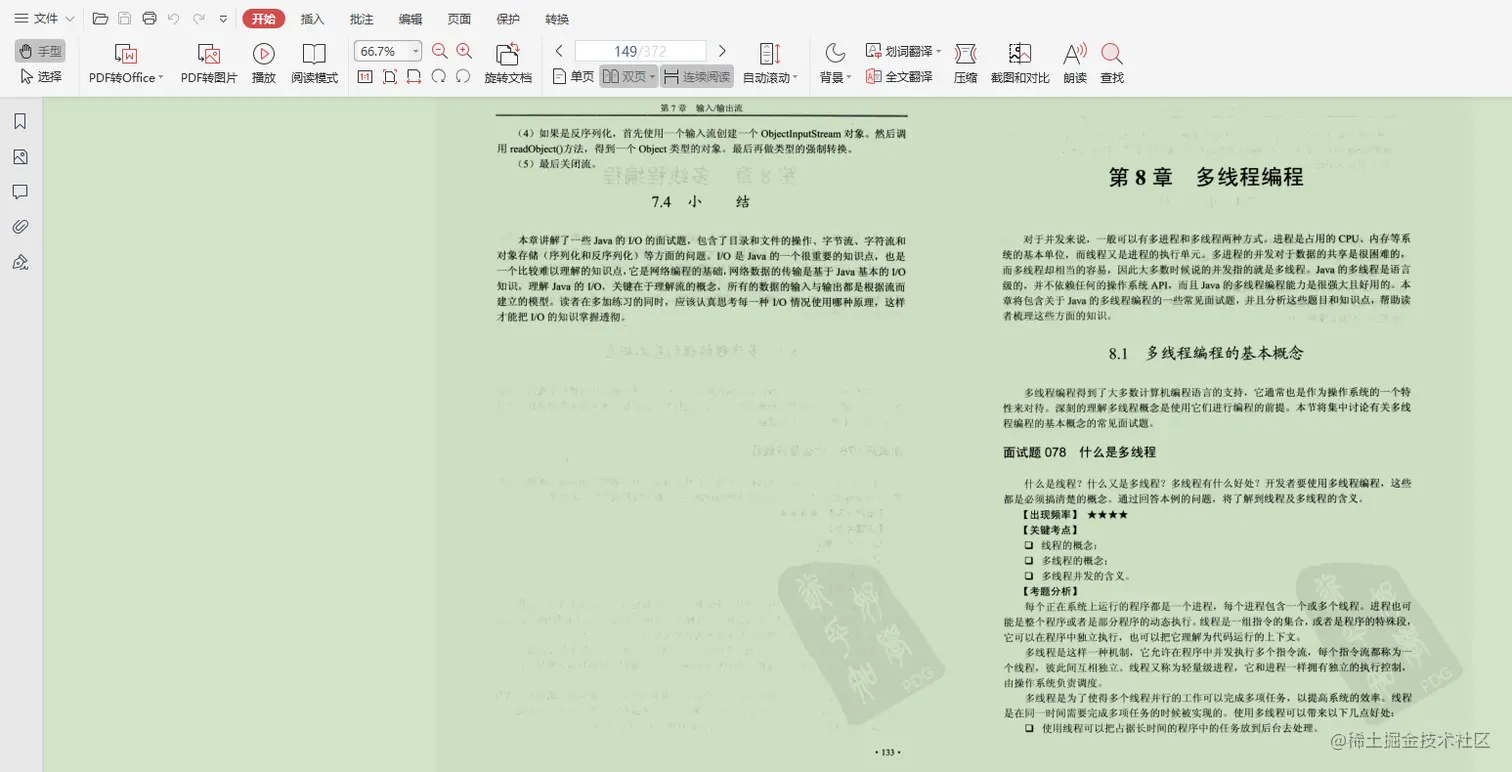Open the 查找 find tool
The height and width of the screenshot is (772, 1512).
1114,64
